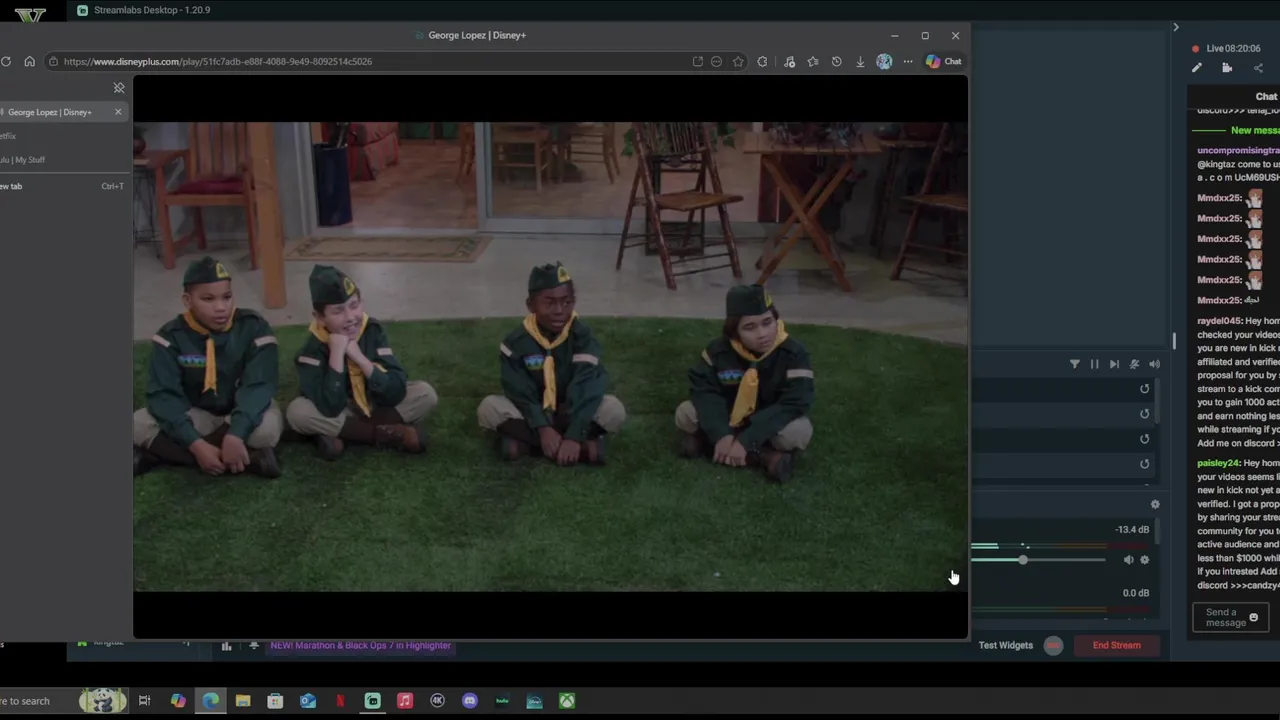The height and width of the screenshot is (720, 1280).
Task: Click chat username raydel045
Action: pyautogui.click(x=1219, y=321)
